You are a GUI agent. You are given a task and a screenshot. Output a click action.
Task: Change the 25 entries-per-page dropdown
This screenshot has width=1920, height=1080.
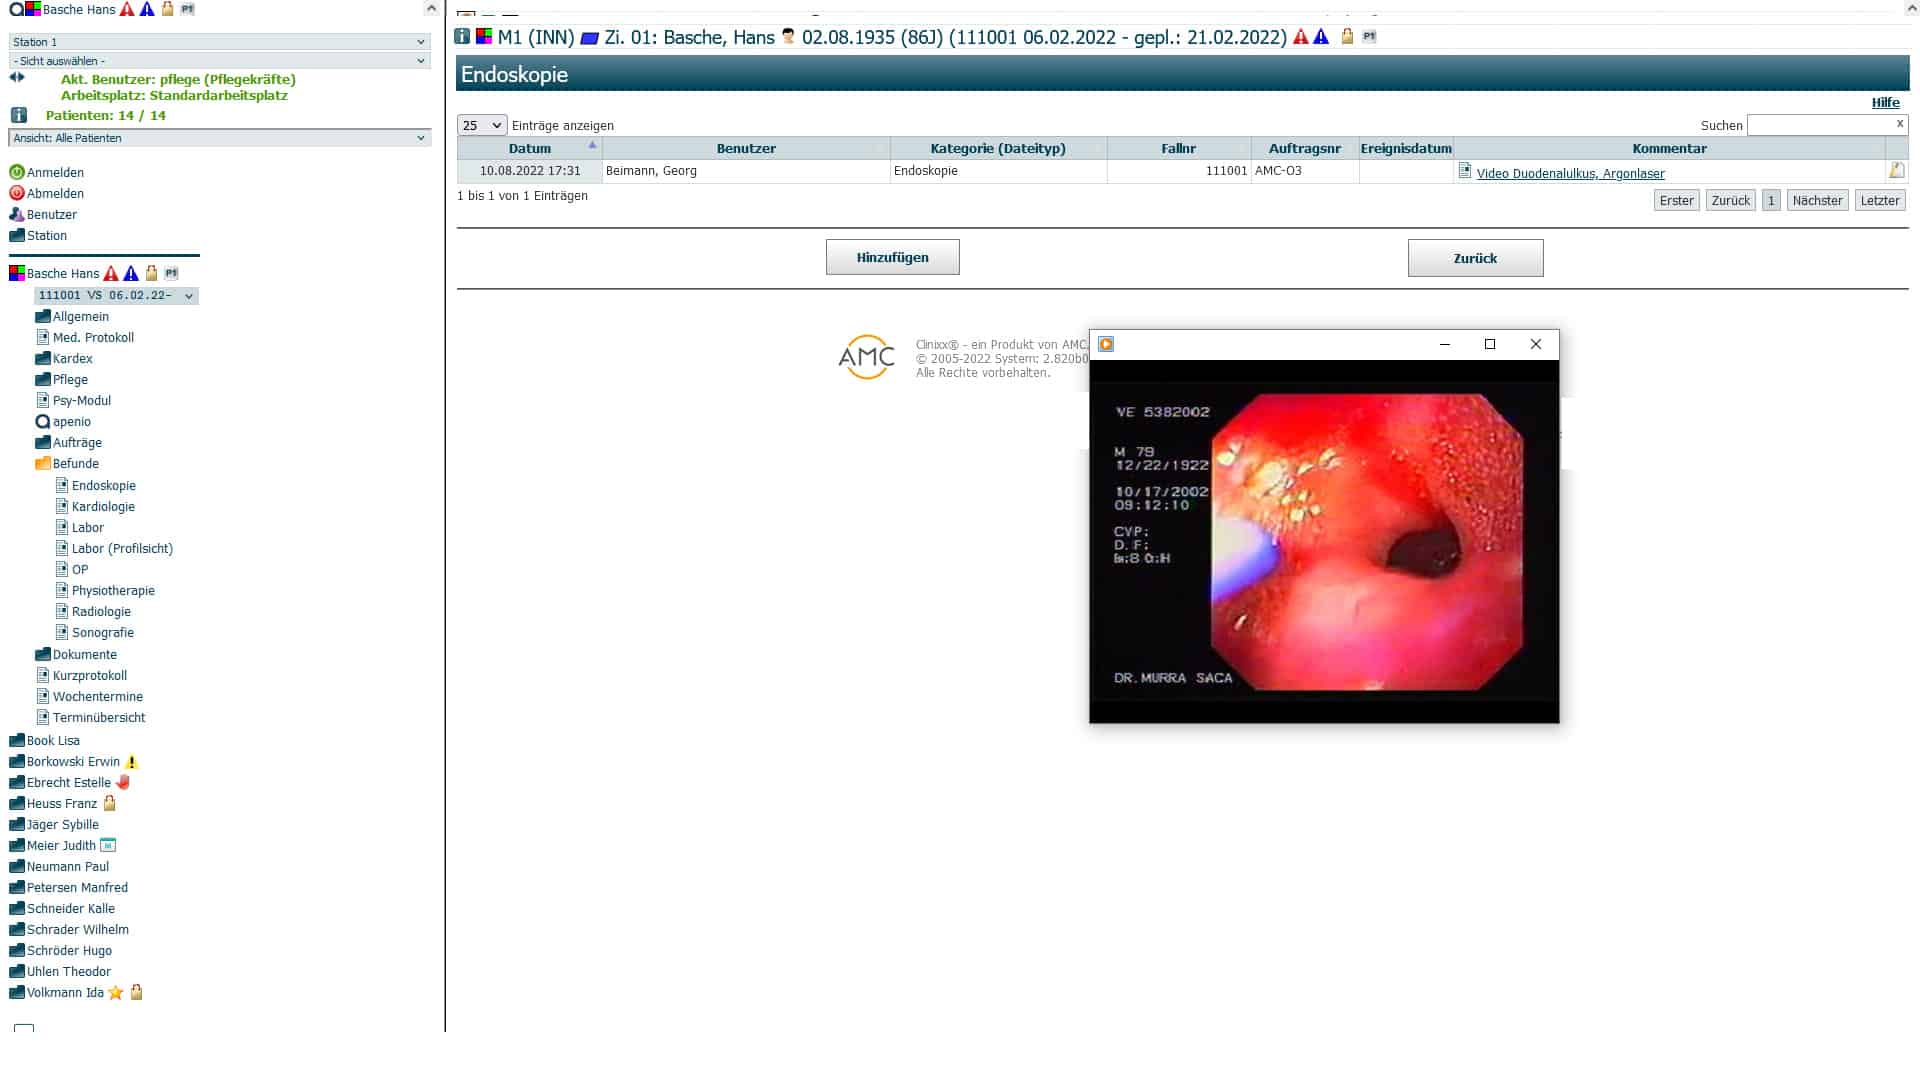(481, 125)
